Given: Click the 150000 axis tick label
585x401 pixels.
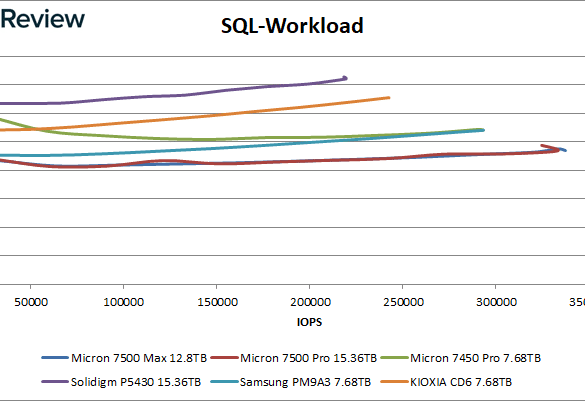Looking at the screenshot, I should click(217, 302).
